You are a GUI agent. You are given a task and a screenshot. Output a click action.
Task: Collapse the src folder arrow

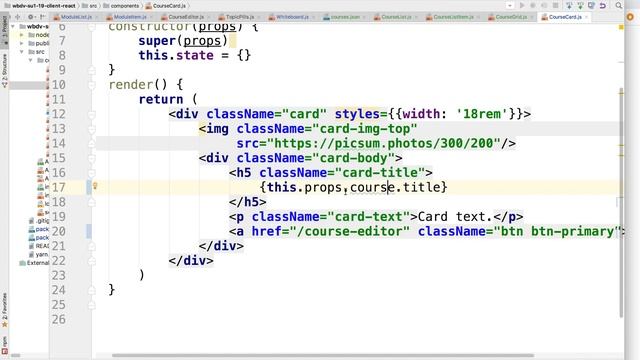pyautogui.click(x=22, y=52)
